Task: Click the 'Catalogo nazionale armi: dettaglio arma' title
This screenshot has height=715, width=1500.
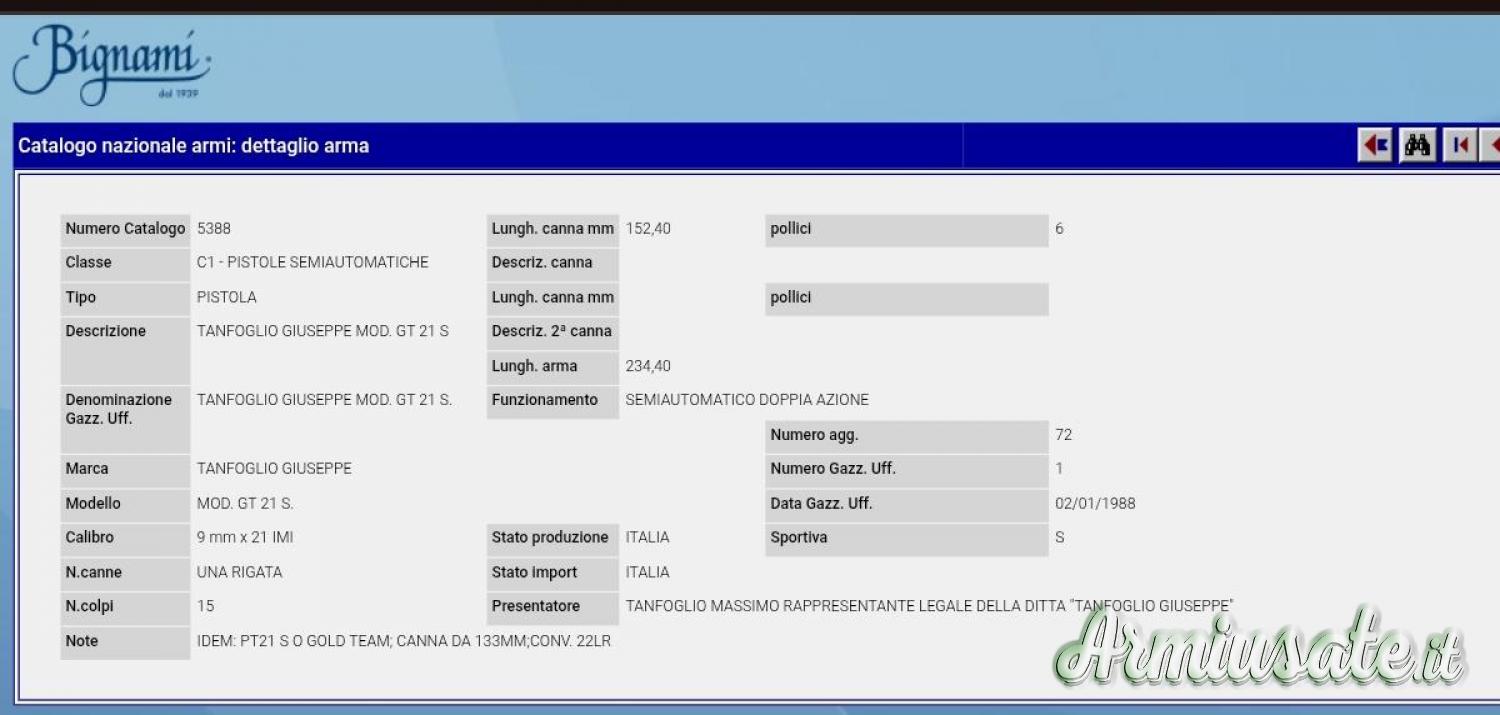Action: [x=193, y=146]
